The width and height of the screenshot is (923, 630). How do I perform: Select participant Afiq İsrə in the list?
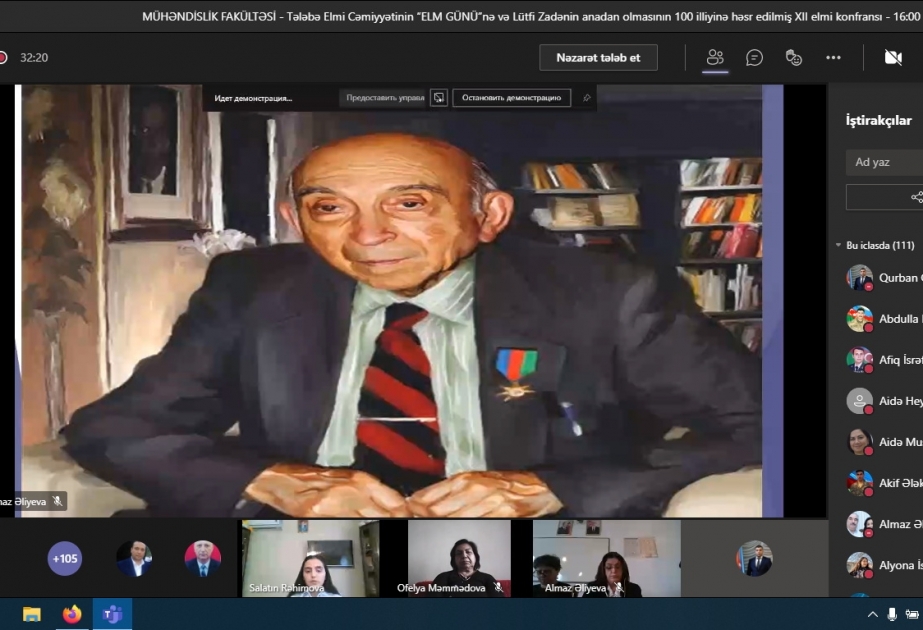point(884,360)
